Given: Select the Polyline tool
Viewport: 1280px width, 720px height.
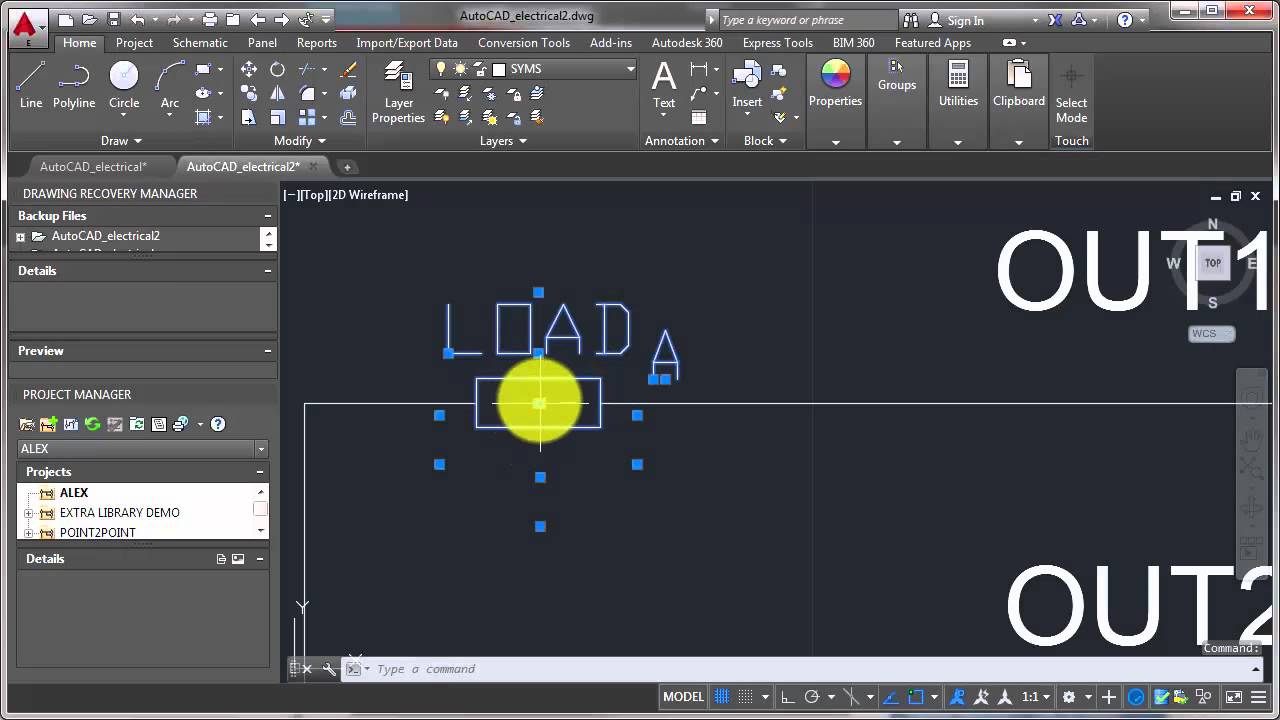Looking at the screenshot, I should (x=74, y=85).
